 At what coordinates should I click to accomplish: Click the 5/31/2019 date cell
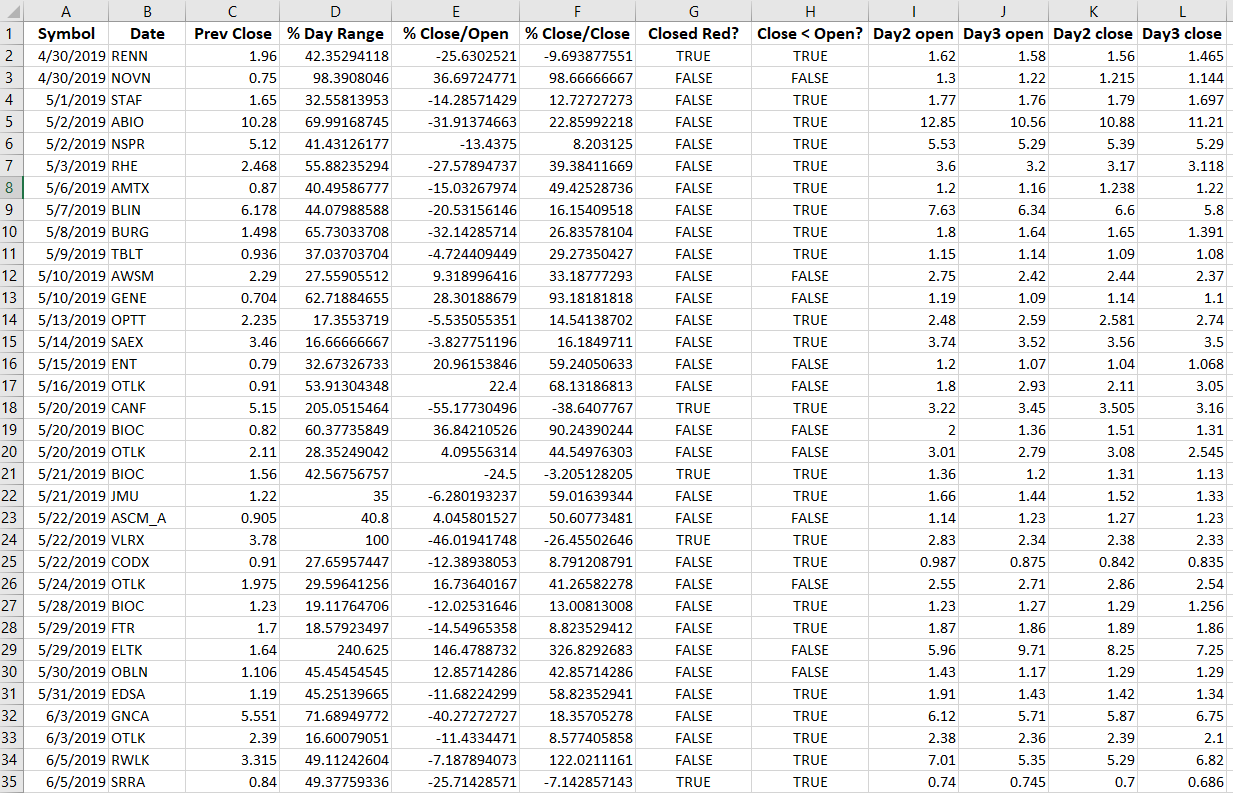(66, 694)
